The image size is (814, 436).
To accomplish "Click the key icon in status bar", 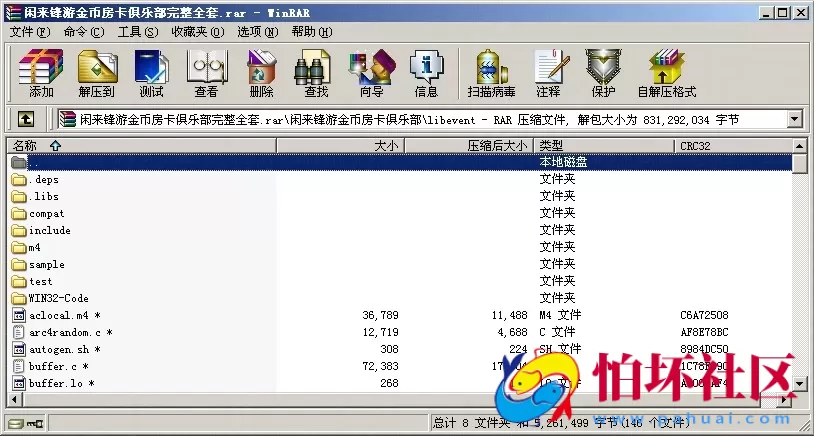I will [35, 424].
